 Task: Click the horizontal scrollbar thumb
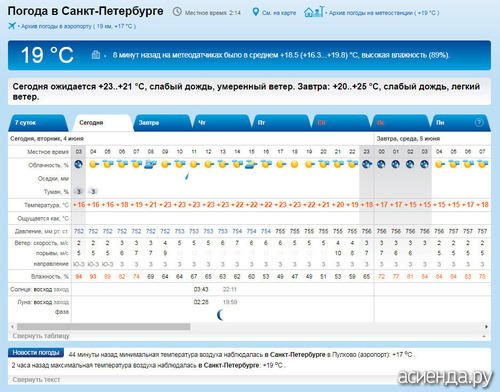point(104,326)
